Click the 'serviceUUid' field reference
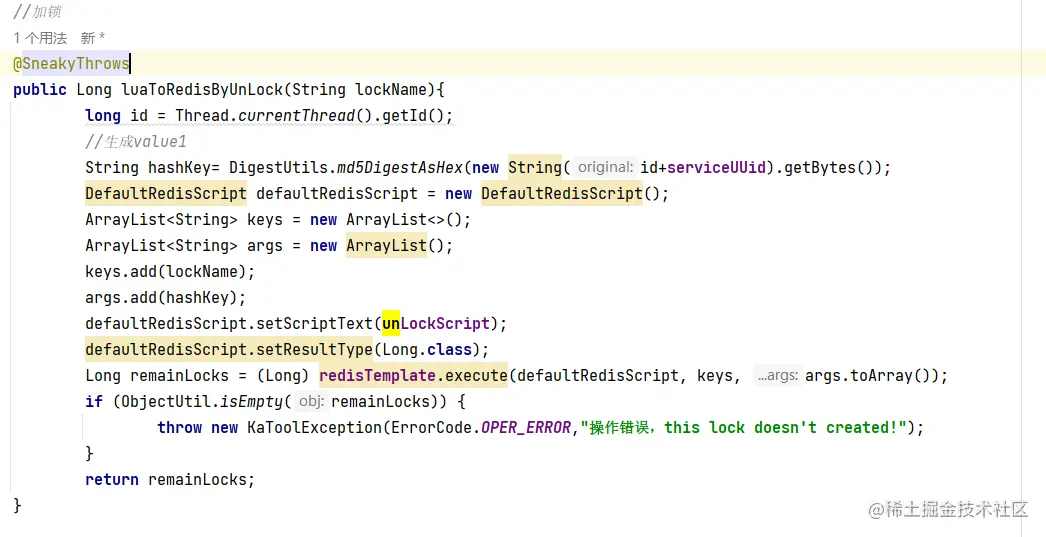 [716, 167]
